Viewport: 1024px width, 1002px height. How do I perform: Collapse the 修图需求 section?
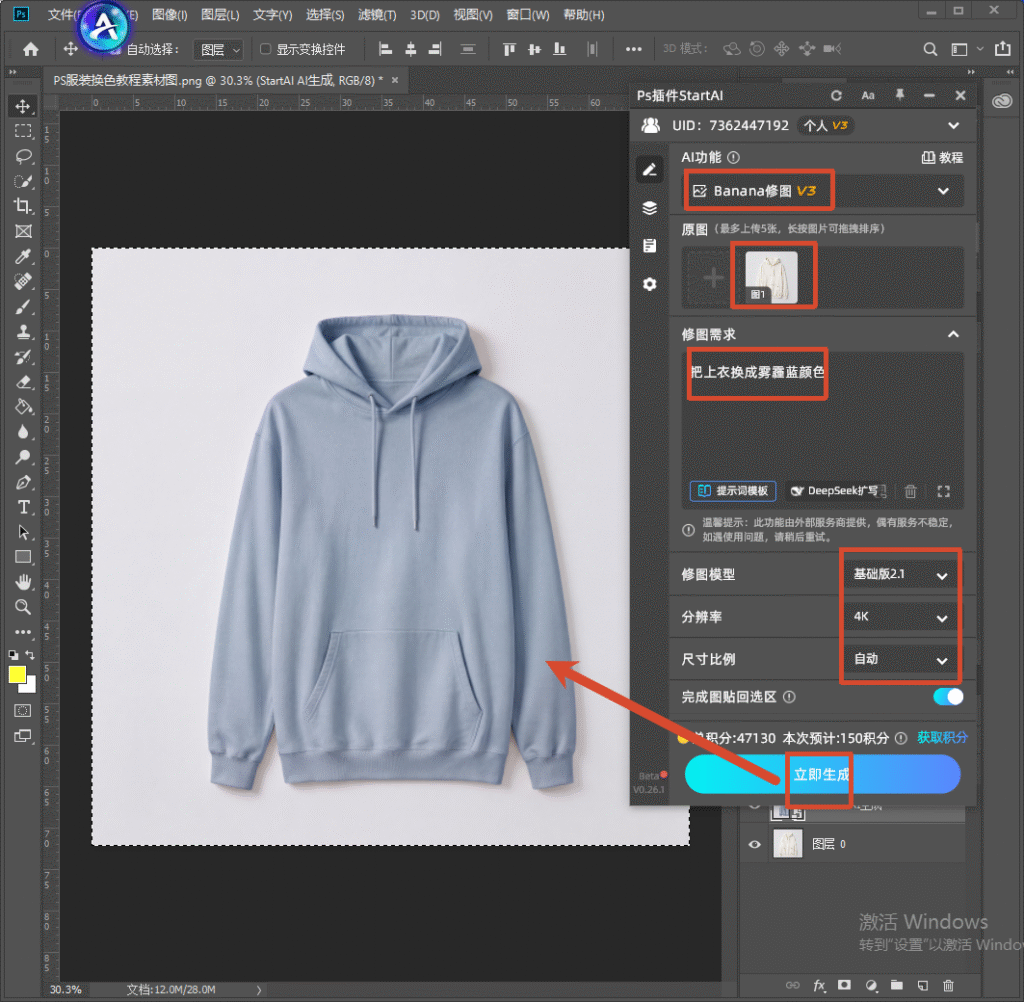click(953, 334)
